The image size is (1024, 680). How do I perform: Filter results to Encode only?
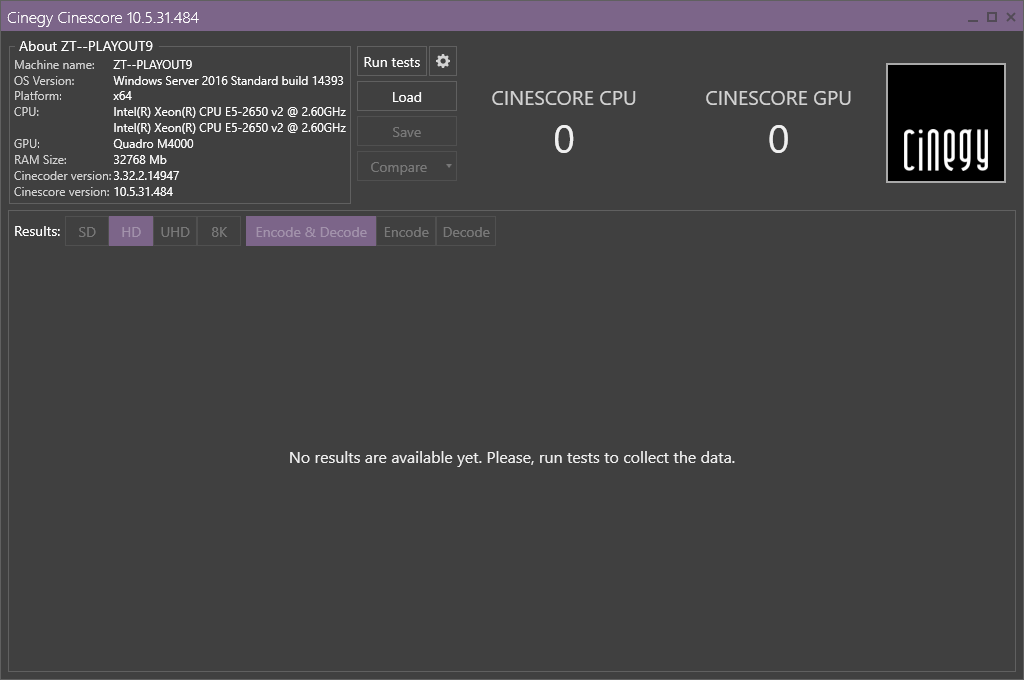tap(406, 232)
